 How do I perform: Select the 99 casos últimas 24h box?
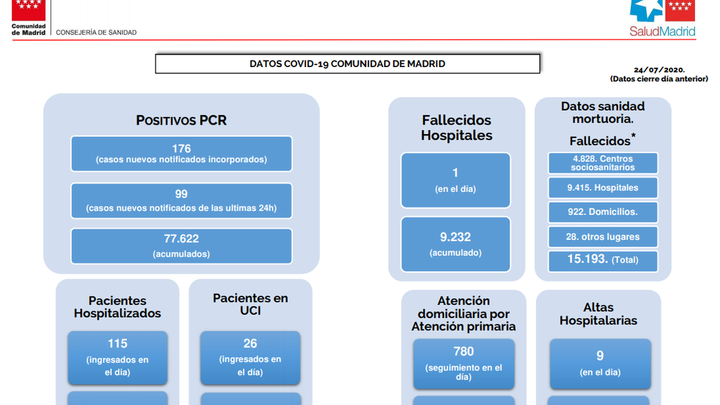coord(181,200)
